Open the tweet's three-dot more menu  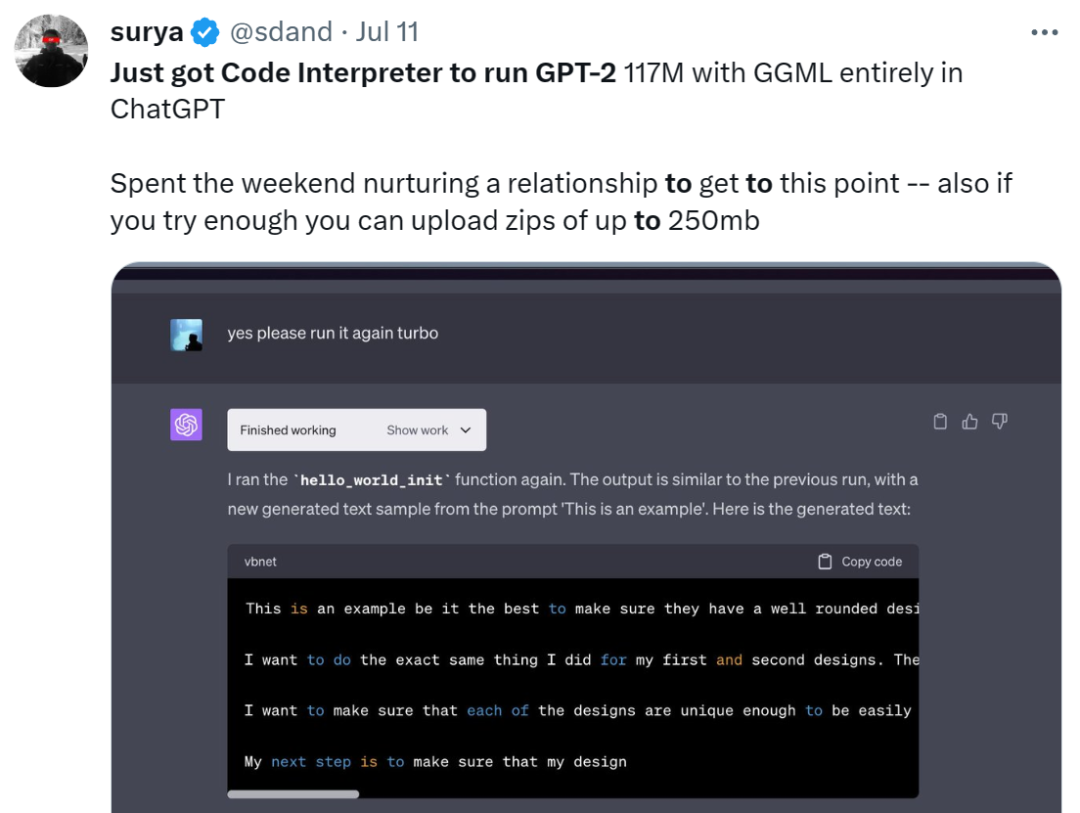pos(1044,32)
